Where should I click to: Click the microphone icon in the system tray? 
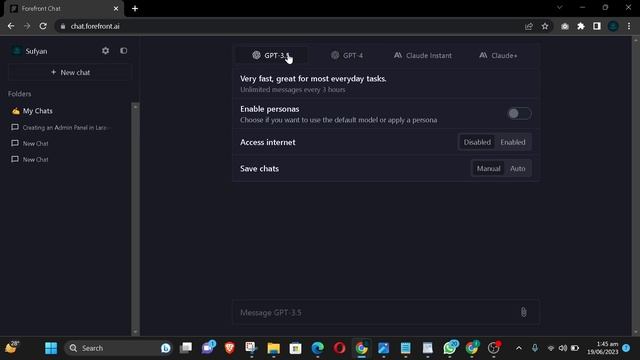535,348
